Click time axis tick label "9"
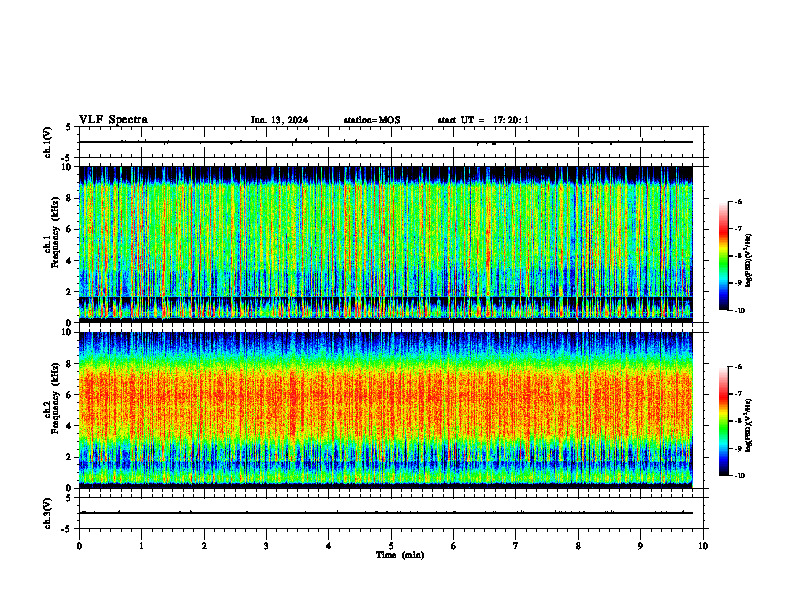 [640, 546]
